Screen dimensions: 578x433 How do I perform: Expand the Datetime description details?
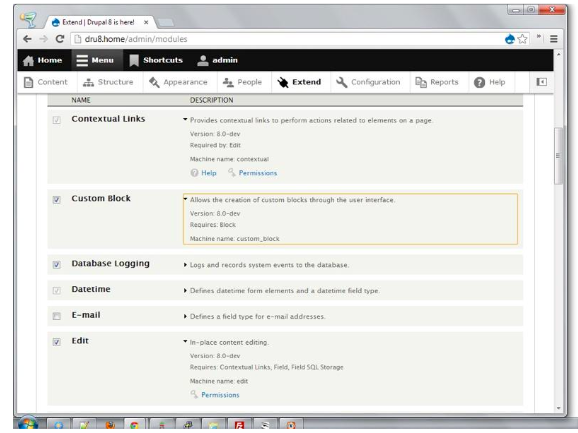coord(185,290)
